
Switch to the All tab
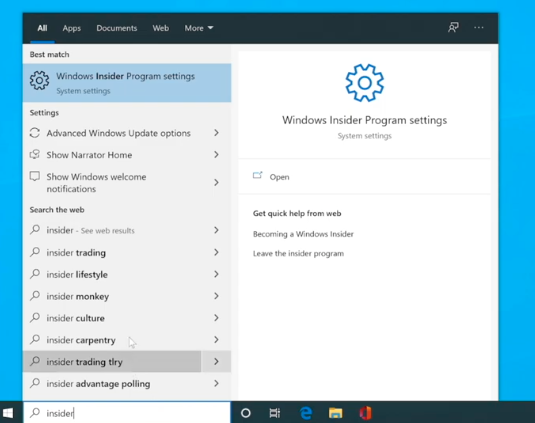(x=42, y=28)
